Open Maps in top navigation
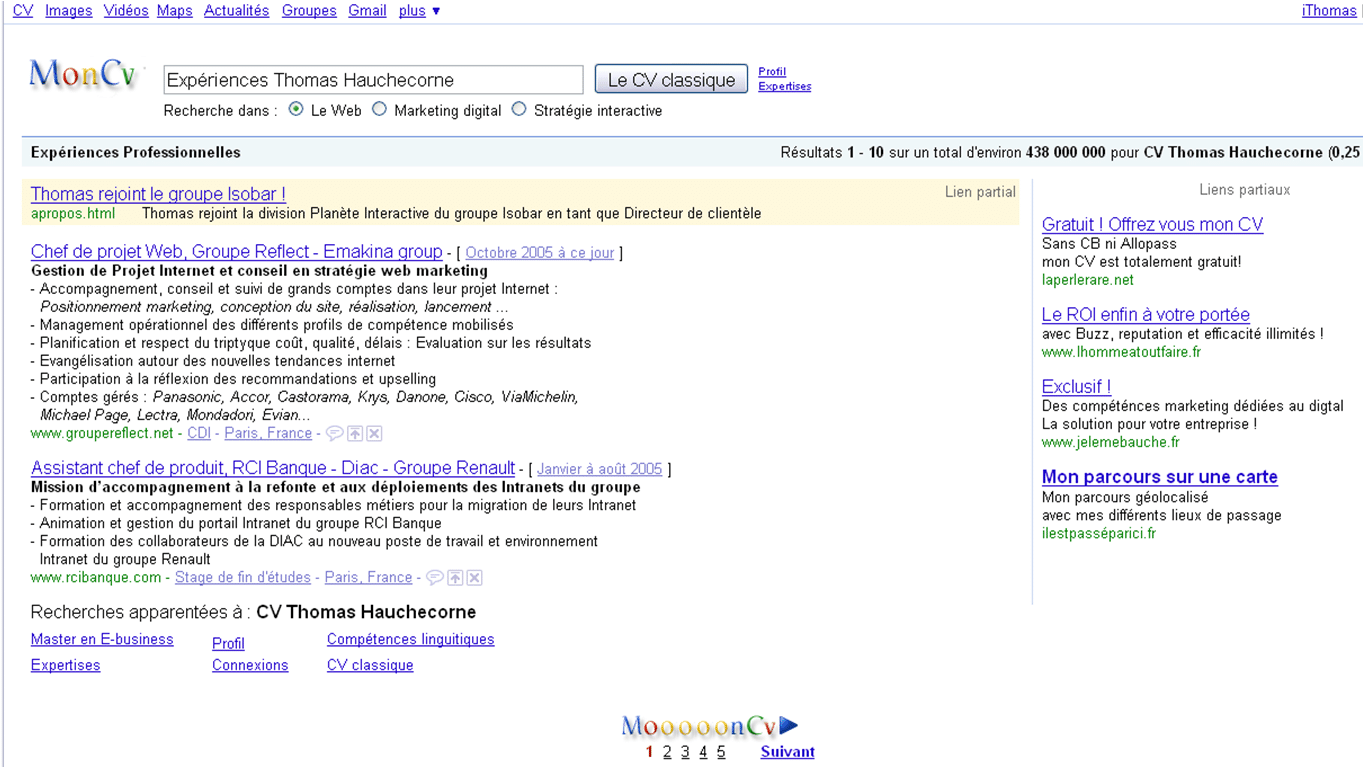Viewport: 1364px width, 768px height. tap(175, 10)
